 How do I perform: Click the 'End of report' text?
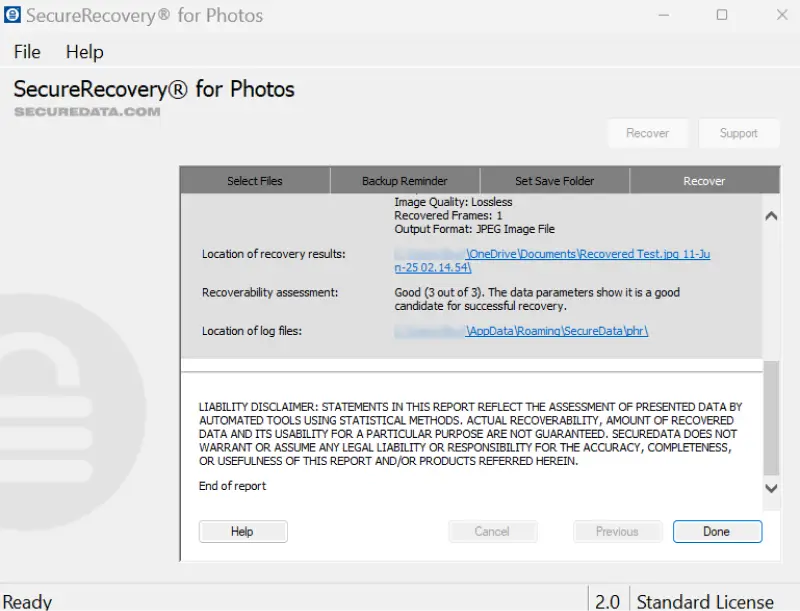(232, 486)
